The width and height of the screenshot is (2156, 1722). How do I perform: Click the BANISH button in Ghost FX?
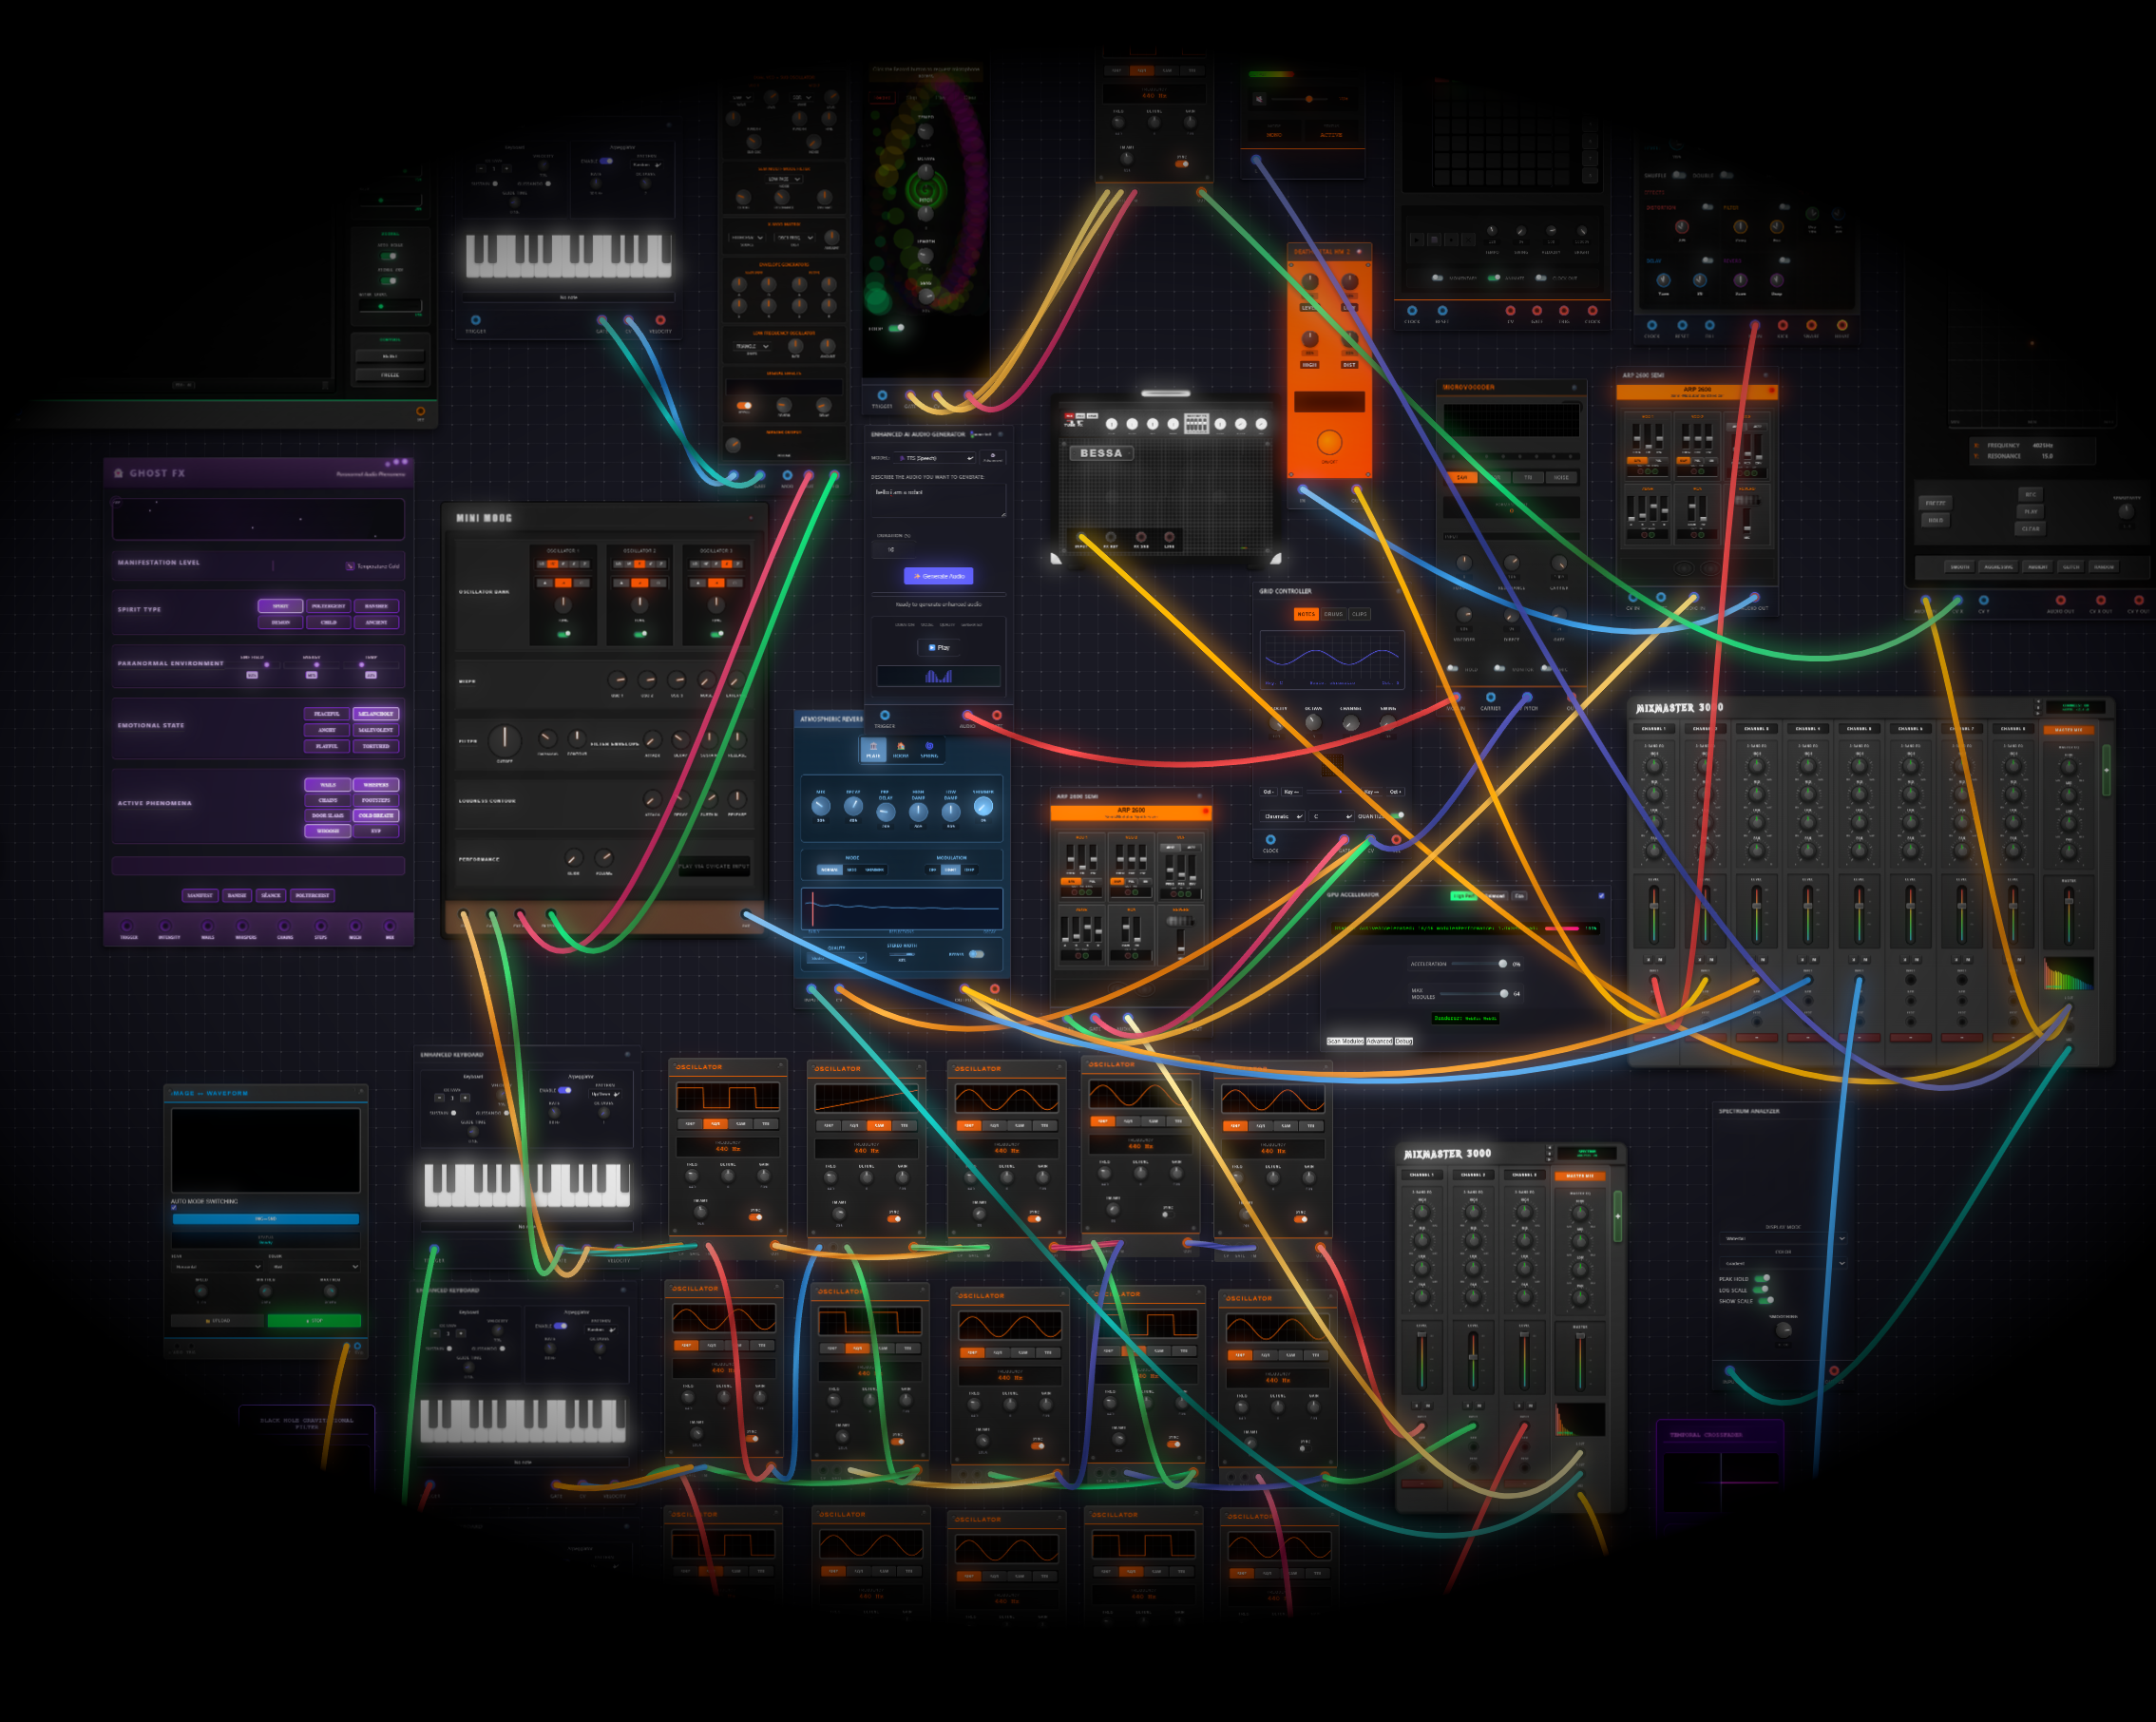click(237, 895)
